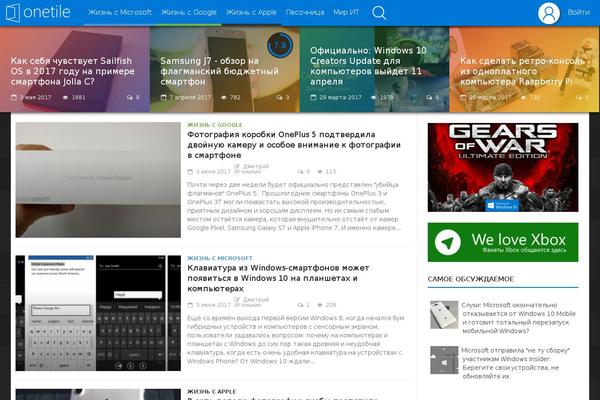Open the Windows 10 Mobile rumors discussed article
Screen dimensions: 600x400
click(x=518, y=318)
